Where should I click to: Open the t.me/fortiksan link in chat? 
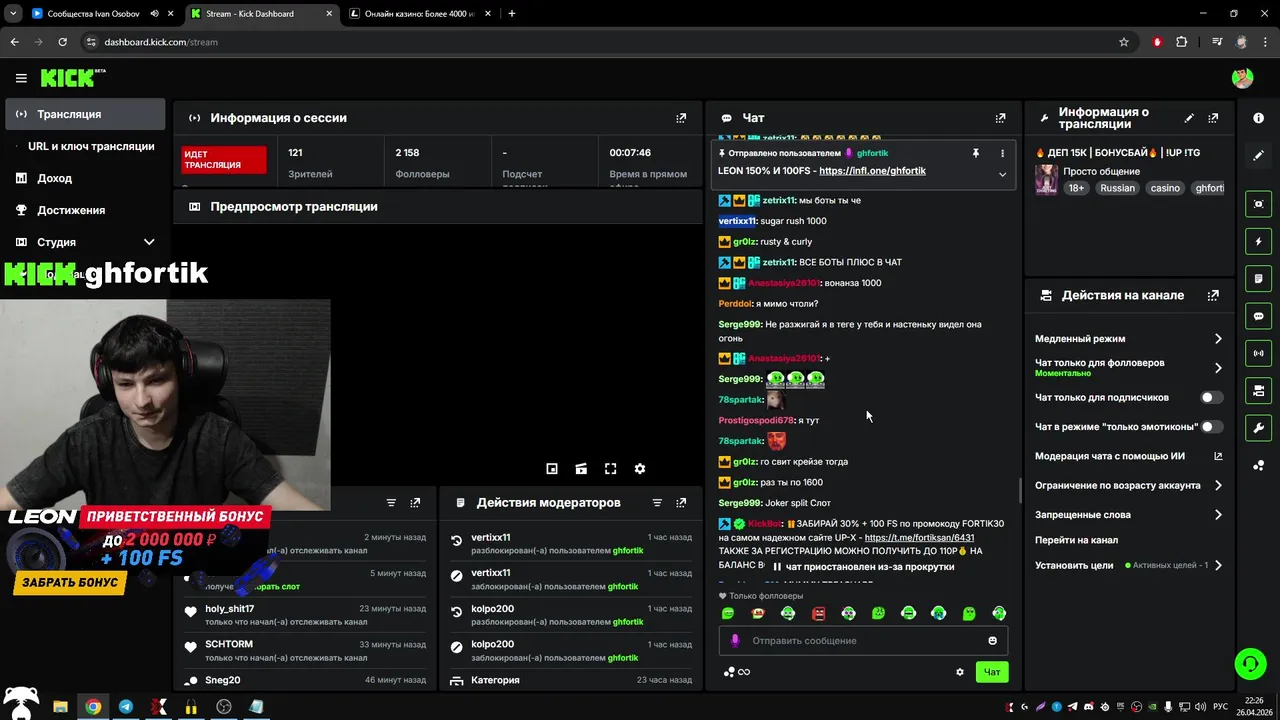click(919, 538)
